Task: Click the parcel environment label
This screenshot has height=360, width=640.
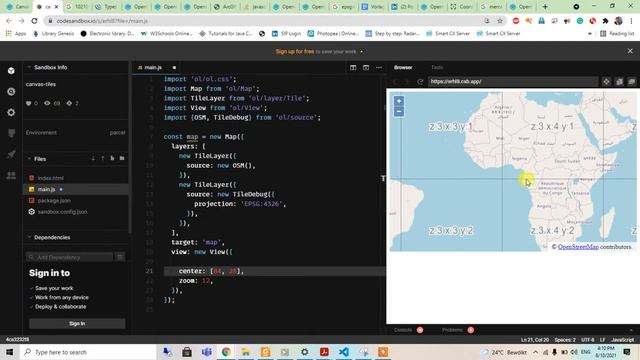Action: [117, 133]
